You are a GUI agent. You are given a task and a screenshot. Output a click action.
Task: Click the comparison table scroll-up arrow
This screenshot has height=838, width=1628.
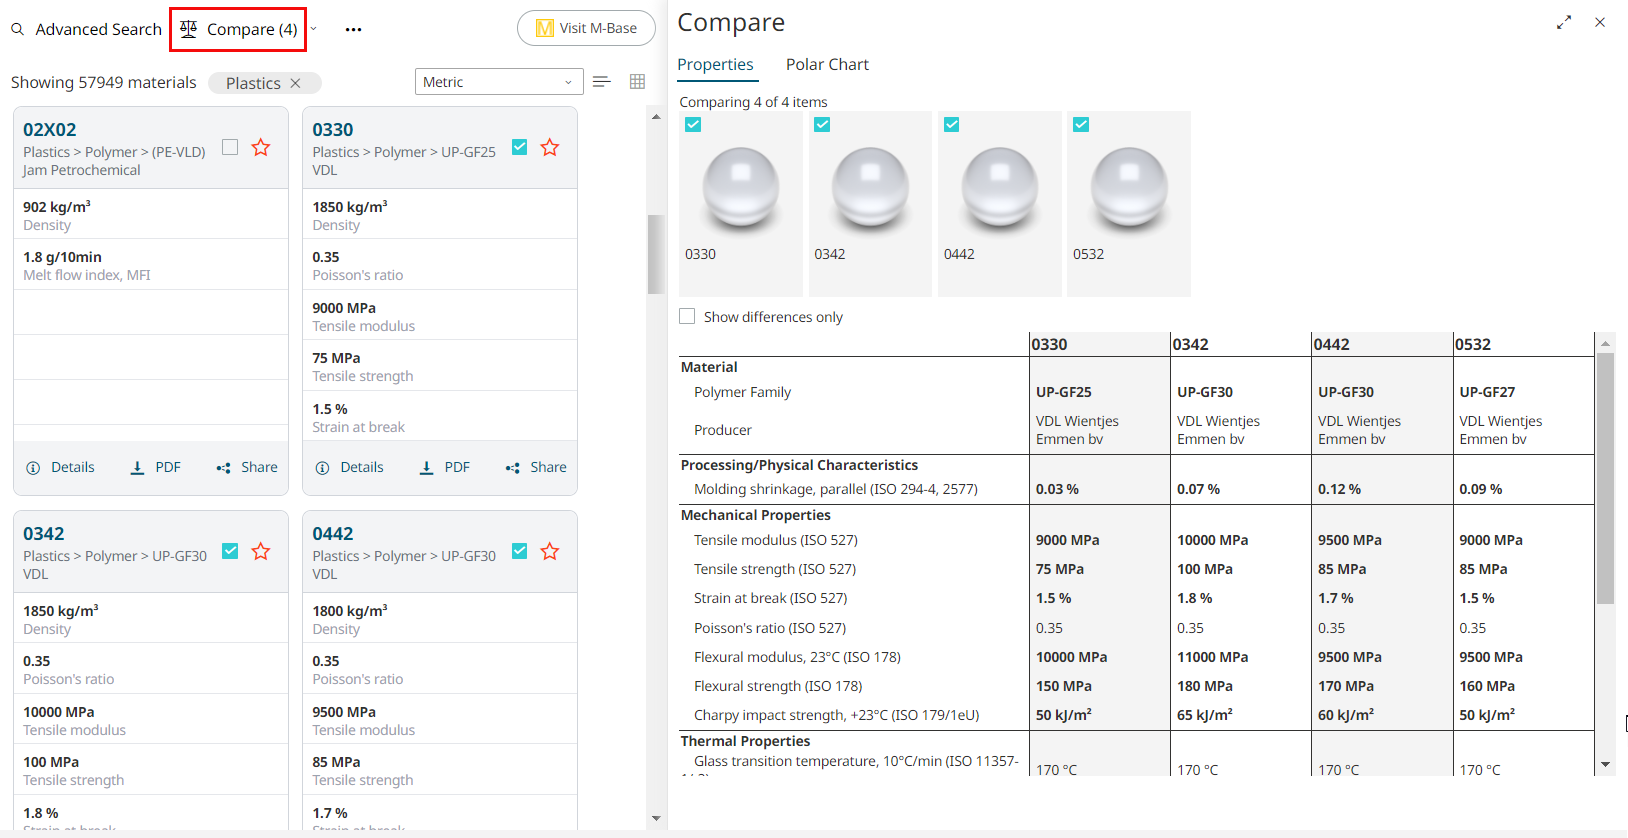coord(1605,343)
